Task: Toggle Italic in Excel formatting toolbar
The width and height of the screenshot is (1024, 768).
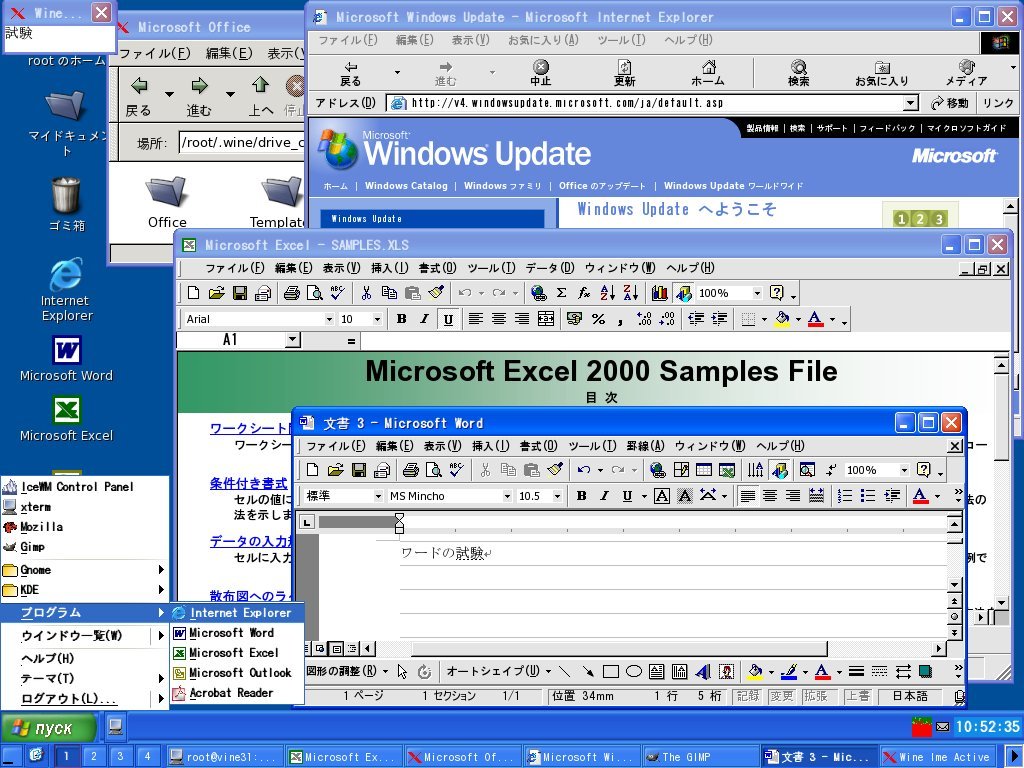Action: [x=424, y=319]
